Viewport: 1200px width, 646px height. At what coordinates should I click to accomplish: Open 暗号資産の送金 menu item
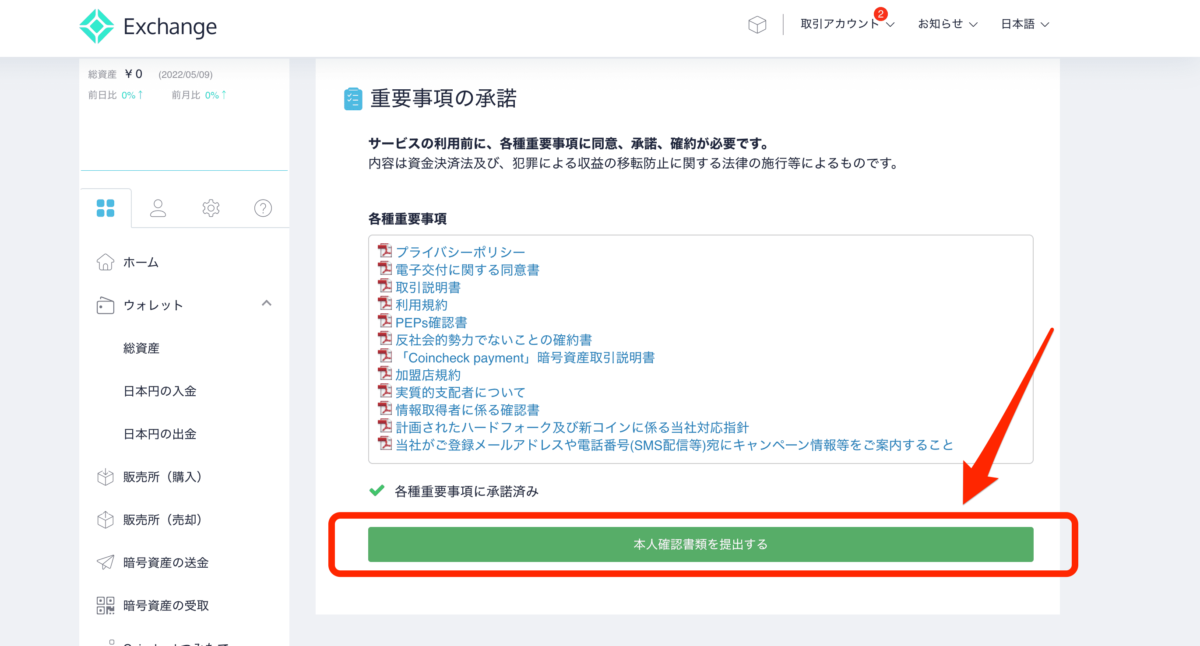166,563
